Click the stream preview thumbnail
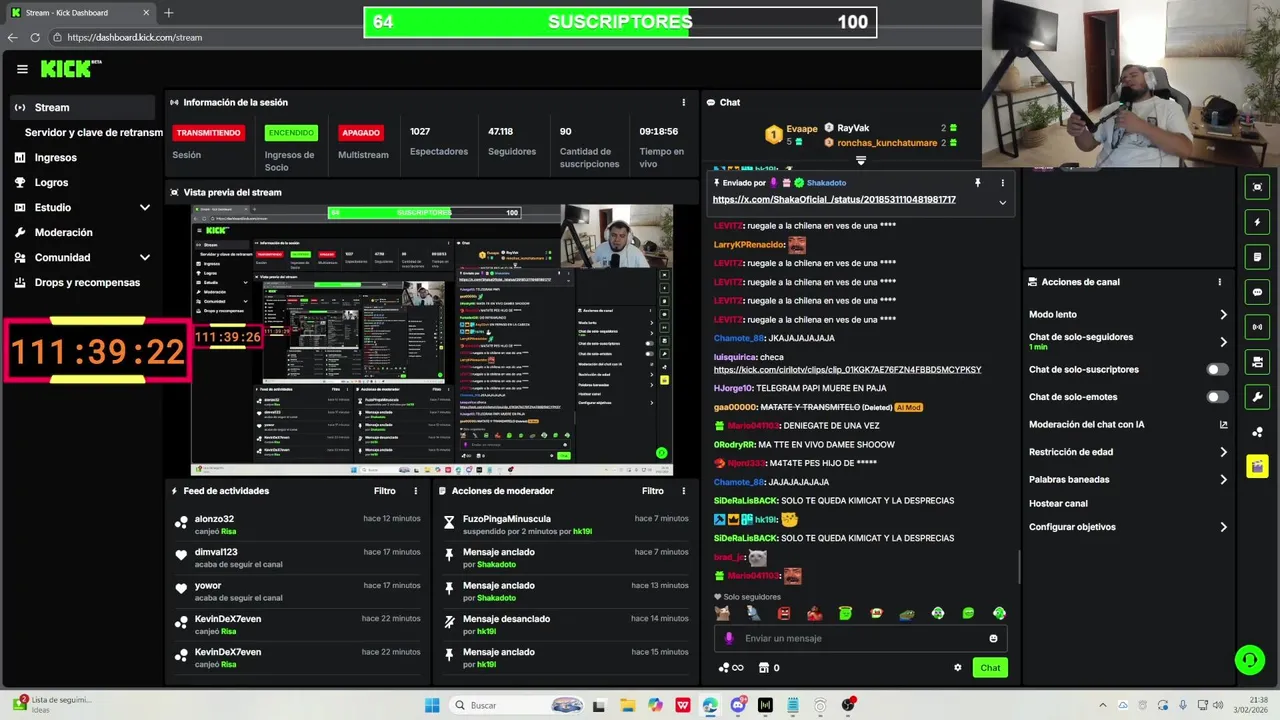 [x=432, y=340]
